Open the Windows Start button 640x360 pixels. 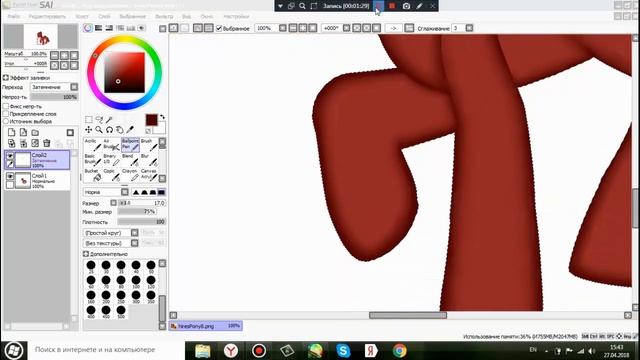pyautogui.click(x=13, y=350)
